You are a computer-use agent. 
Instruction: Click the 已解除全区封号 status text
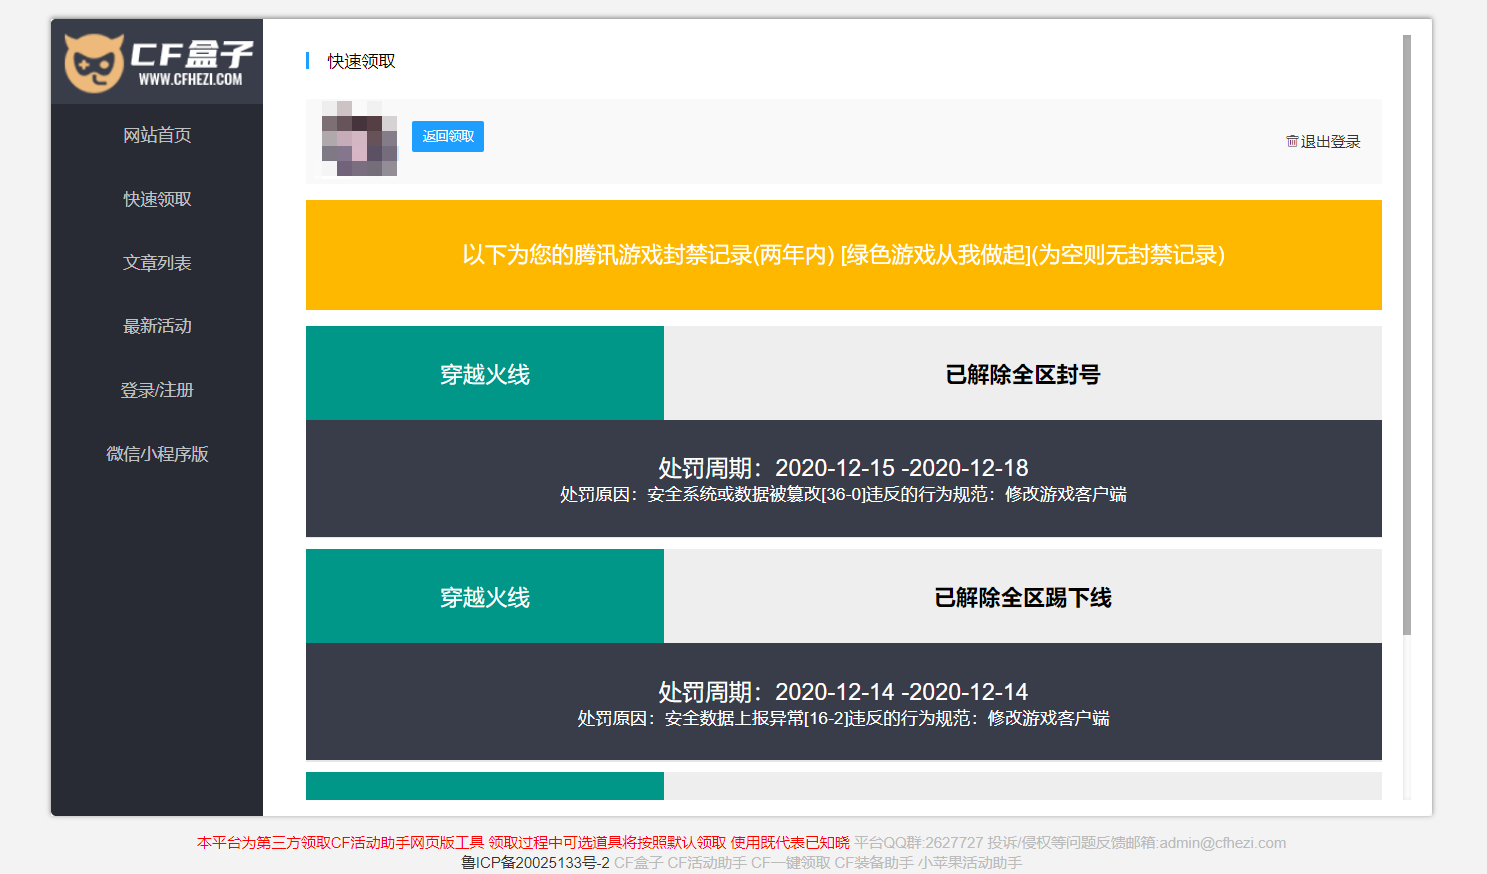coord(1023,374)
